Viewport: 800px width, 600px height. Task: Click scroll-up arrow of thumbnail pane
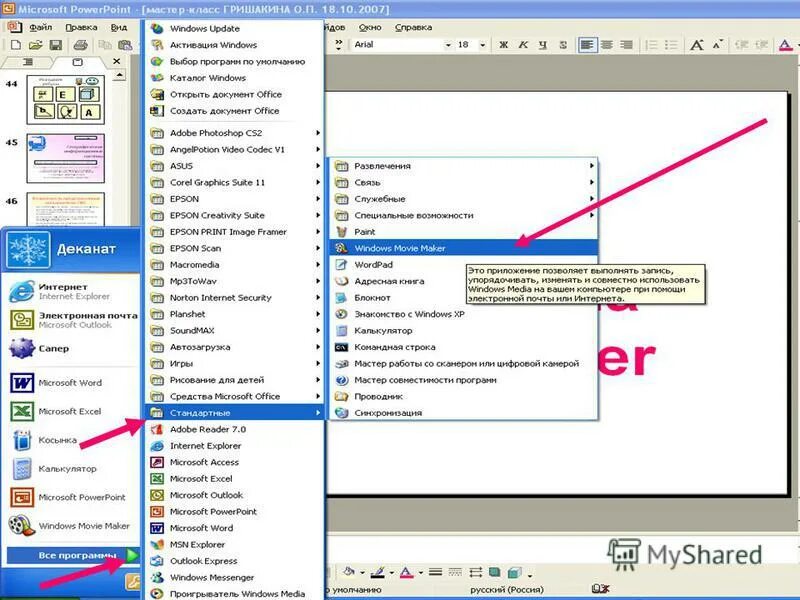tap(119, 76)
